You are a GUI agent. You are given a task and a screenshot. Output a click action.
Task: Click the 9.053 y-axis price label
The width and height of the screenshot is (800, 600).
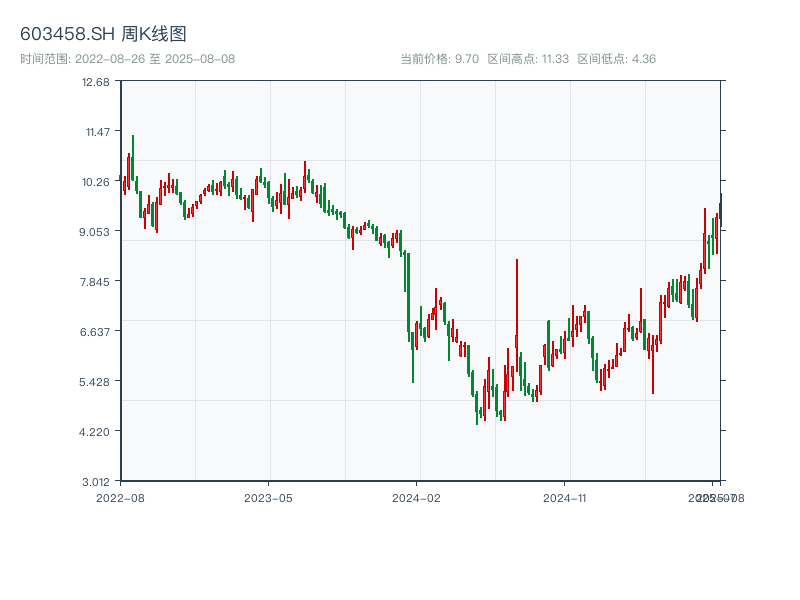tap(96, 231)
